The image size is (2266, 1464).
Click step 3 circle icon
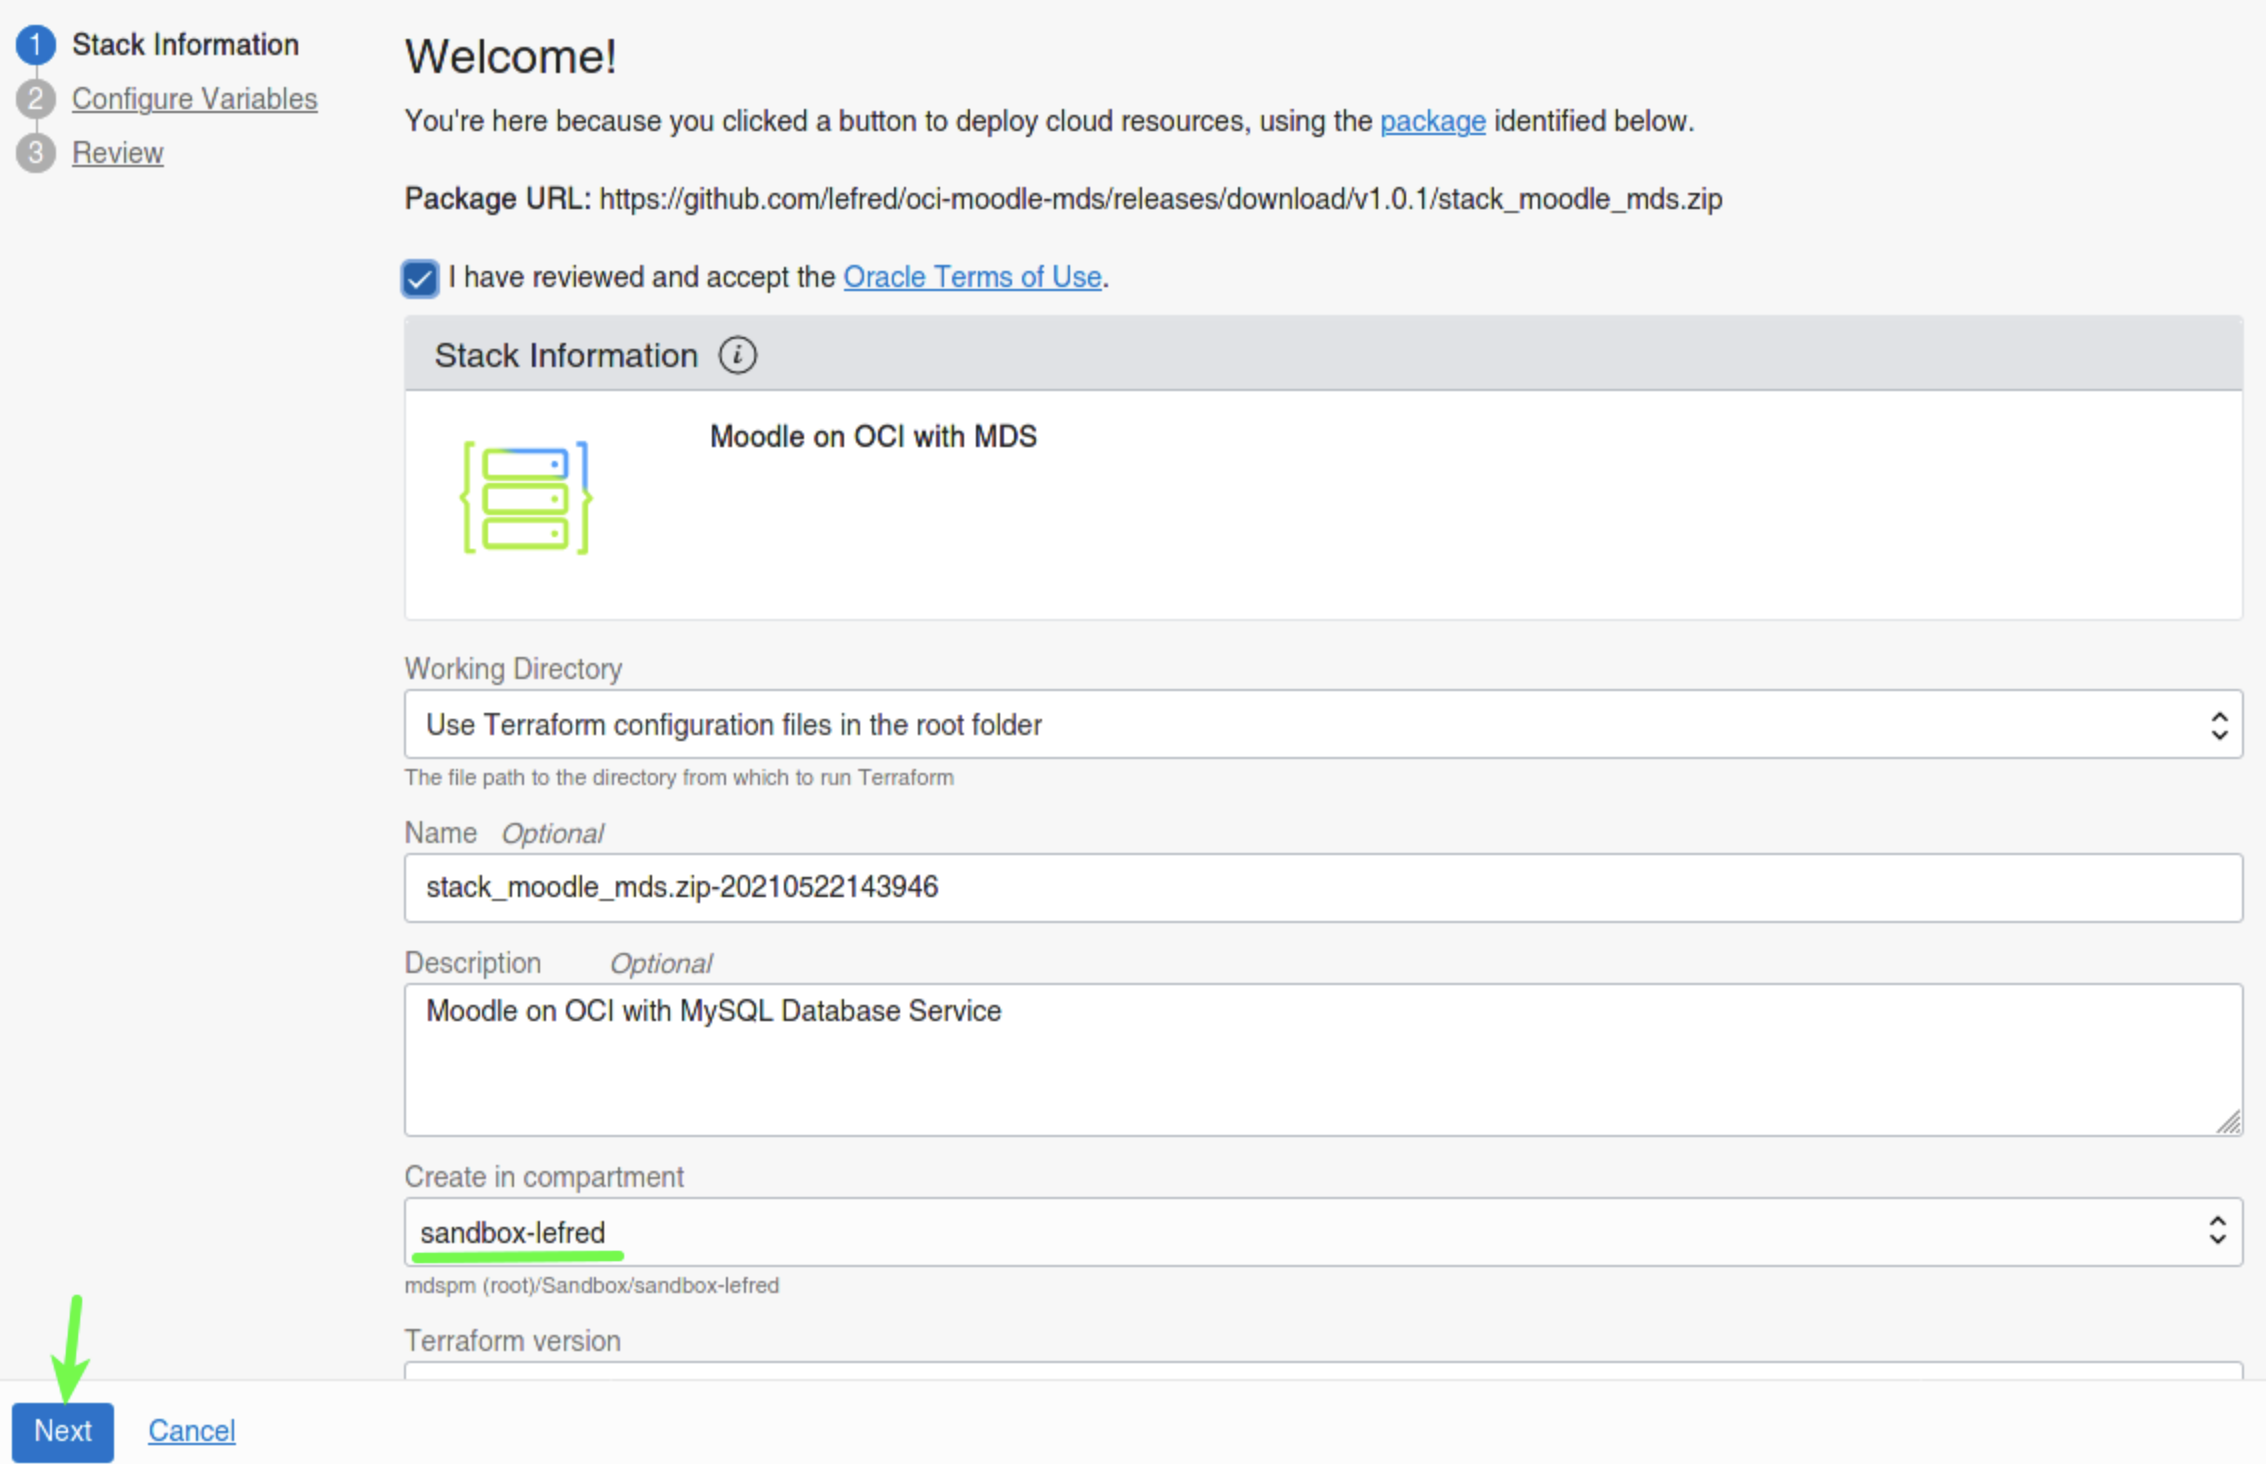[x=36, y=153]
